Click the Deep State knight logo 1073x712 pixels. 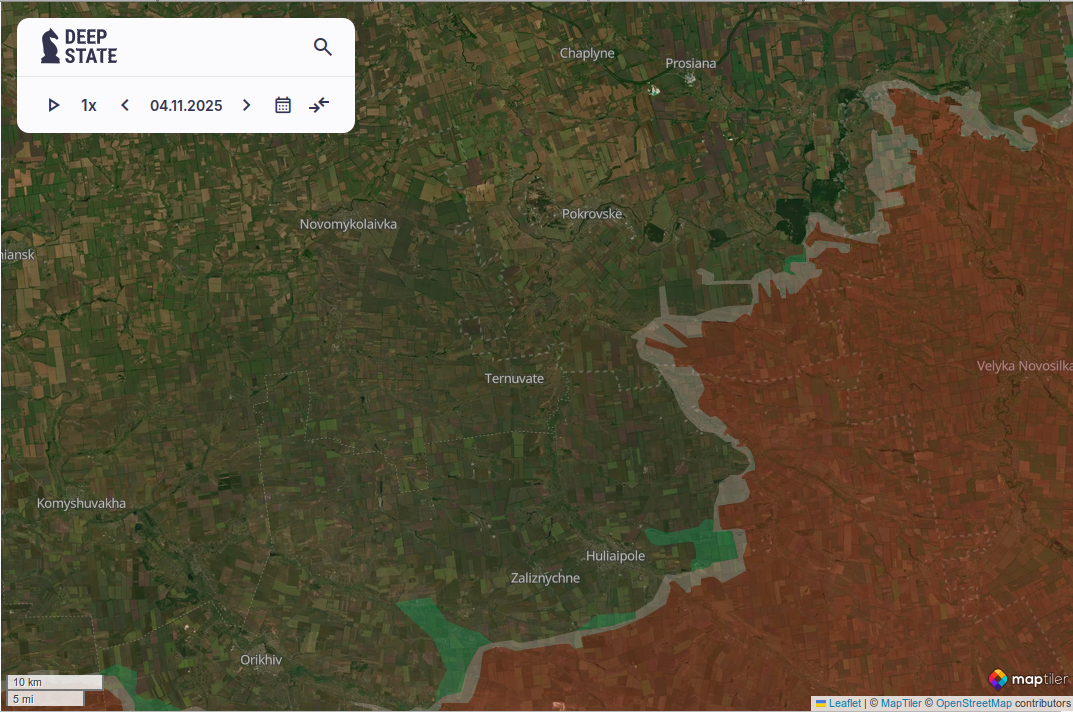pyautogui.click(x=50, y=46)
